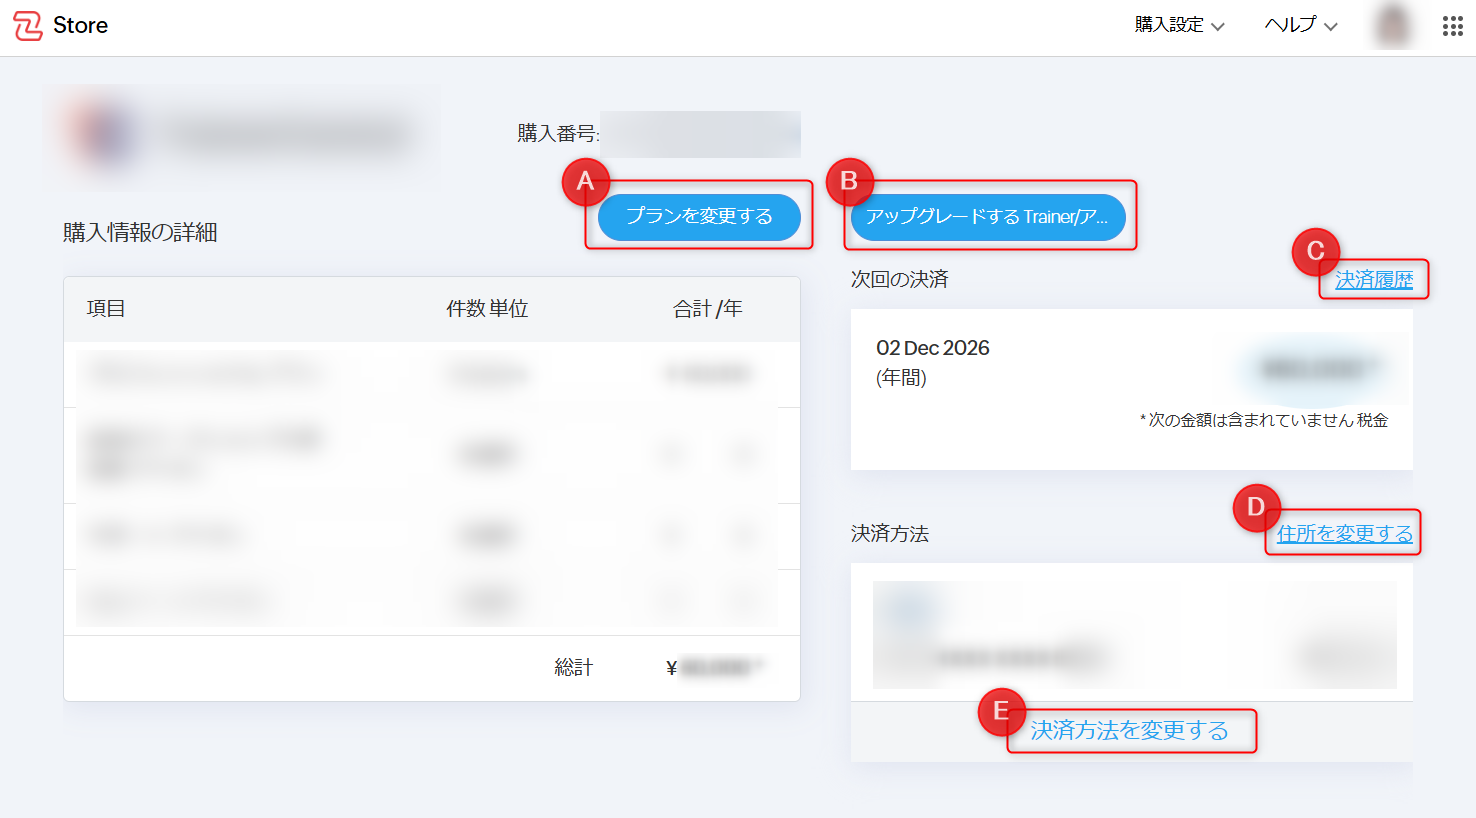Image resolution: width=1476 pixels, height=818 pixels.
Task: Click the 項目 column header
Action: point(106,309)
